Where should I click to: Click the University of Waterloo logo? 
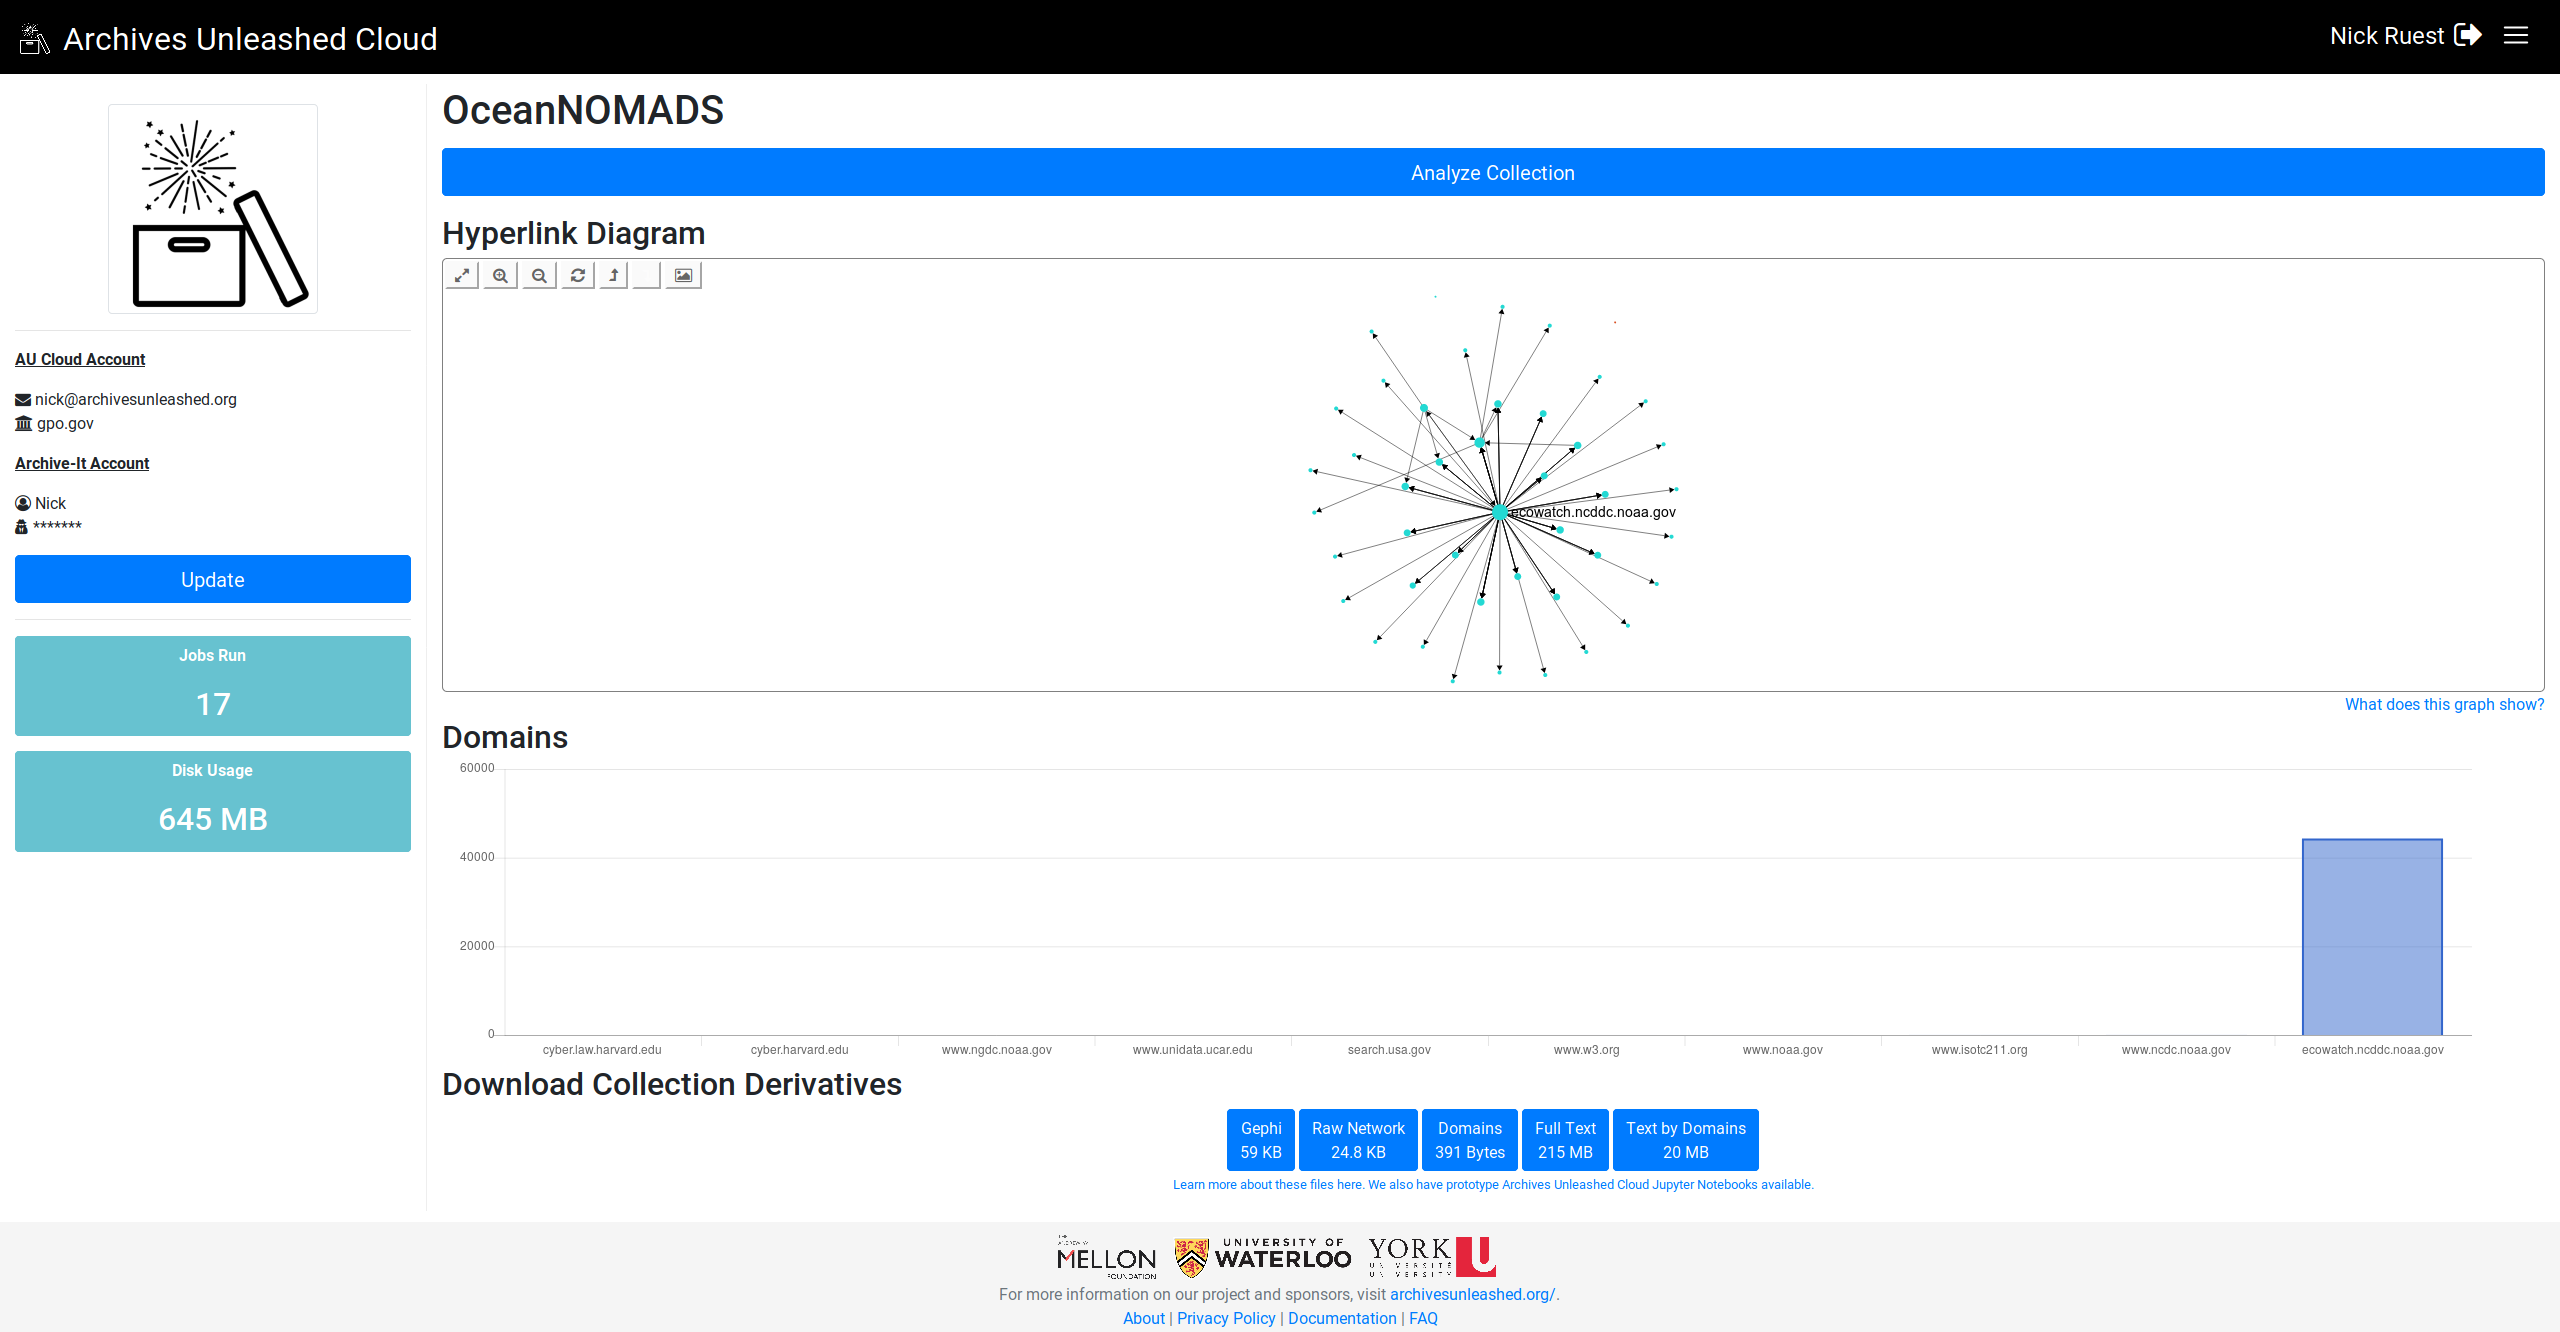1263,1257
